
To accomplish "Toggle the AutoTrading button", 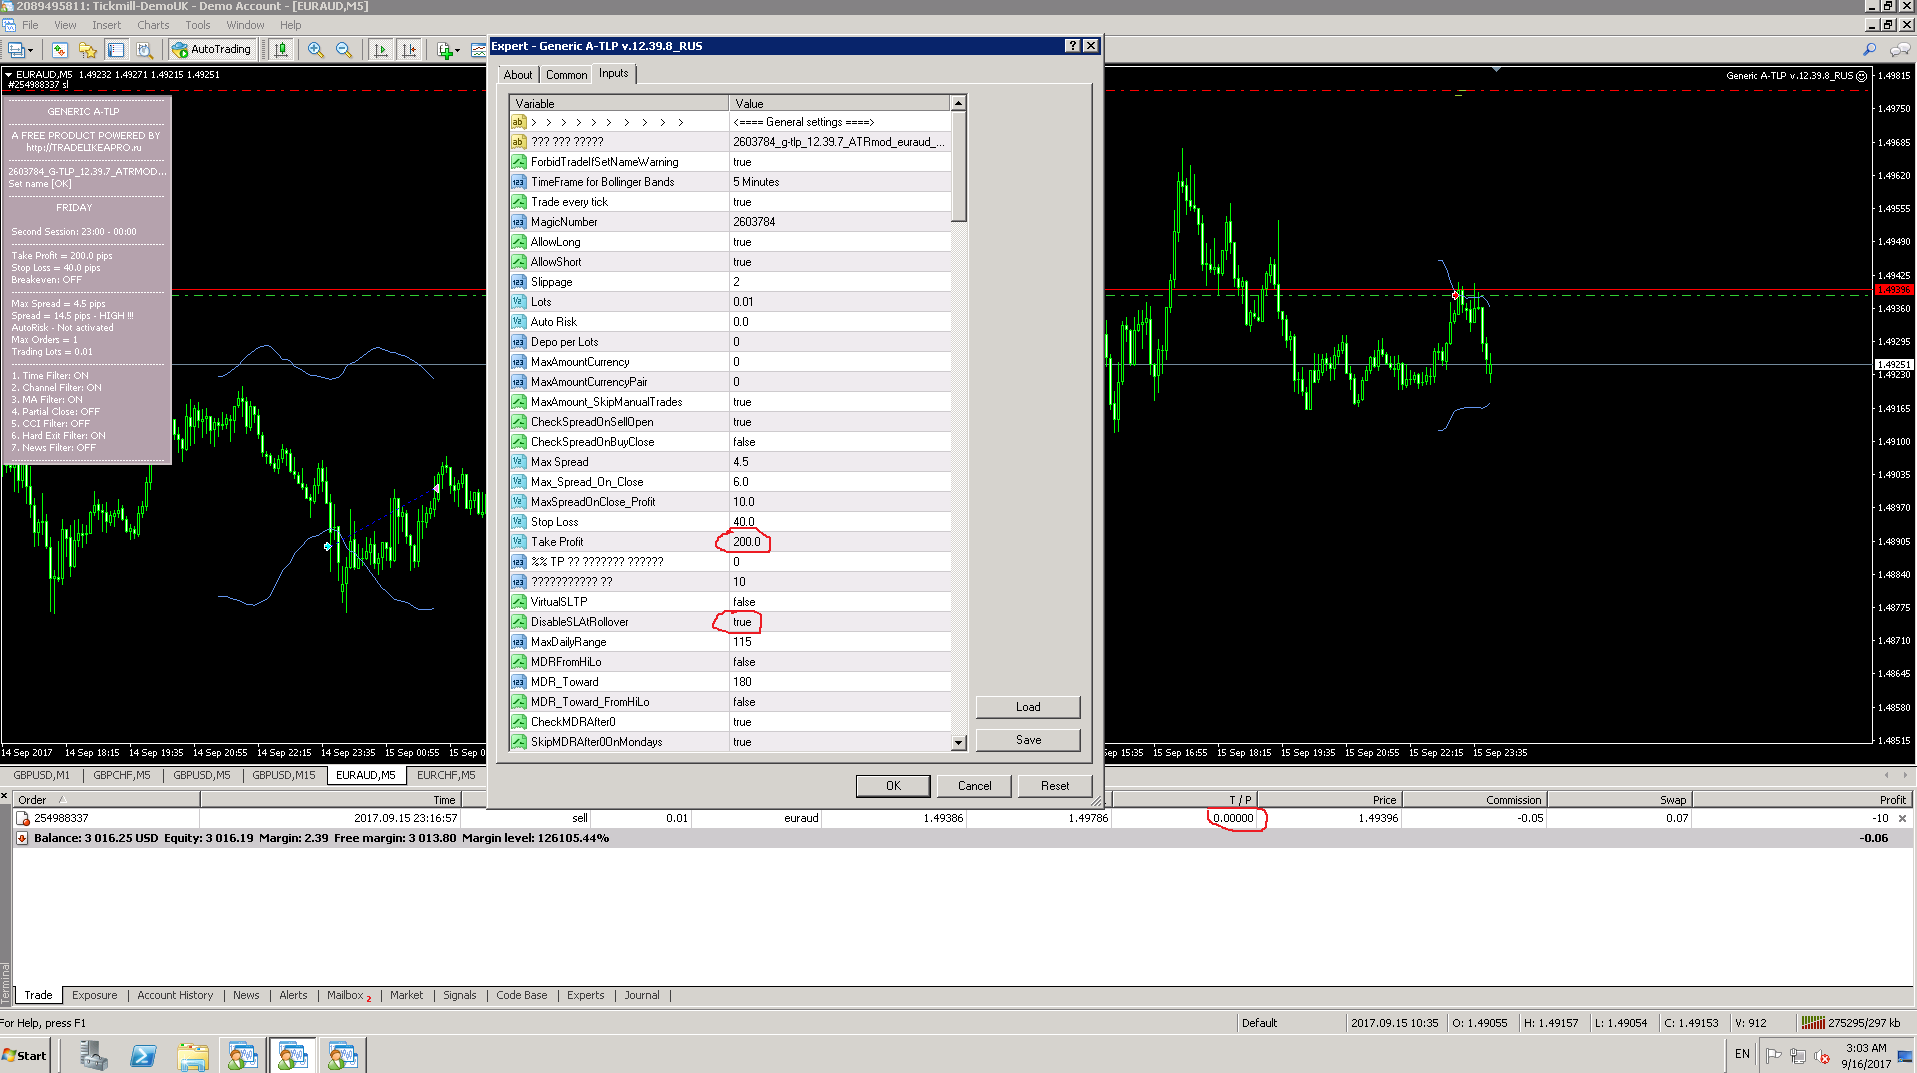I will 211,49.
